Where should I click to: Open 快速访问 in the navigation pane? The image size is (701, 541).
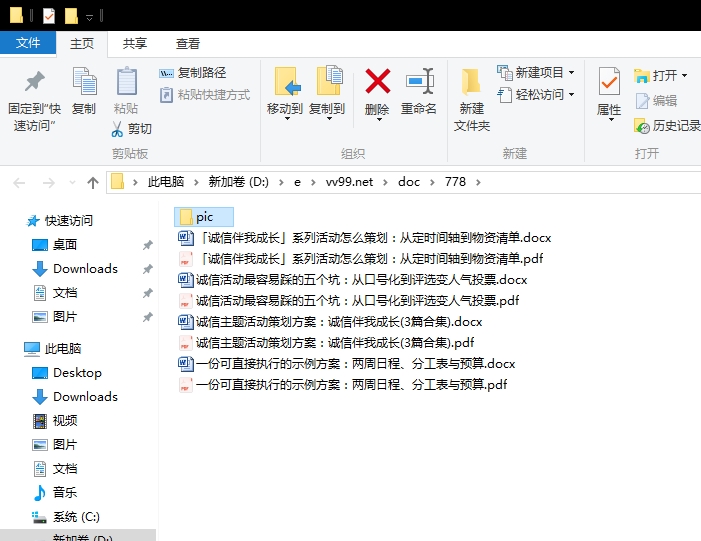tap(59, 221)
